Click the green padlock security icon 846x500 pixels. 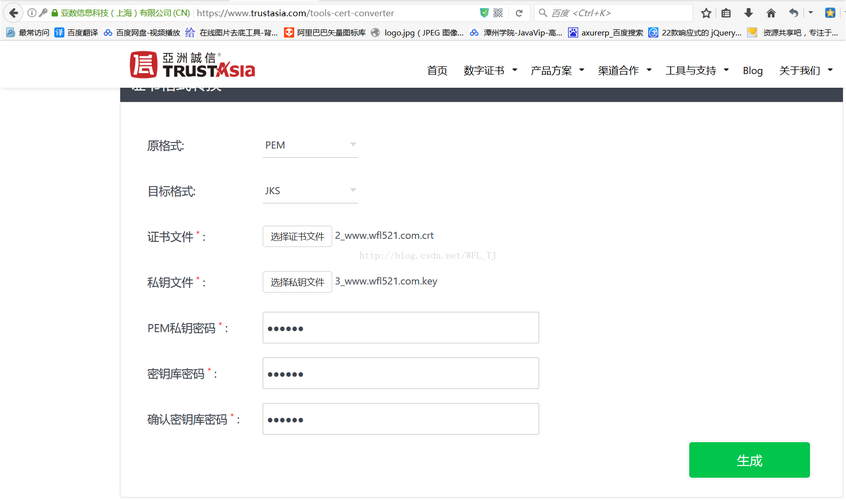click(54, 12)
